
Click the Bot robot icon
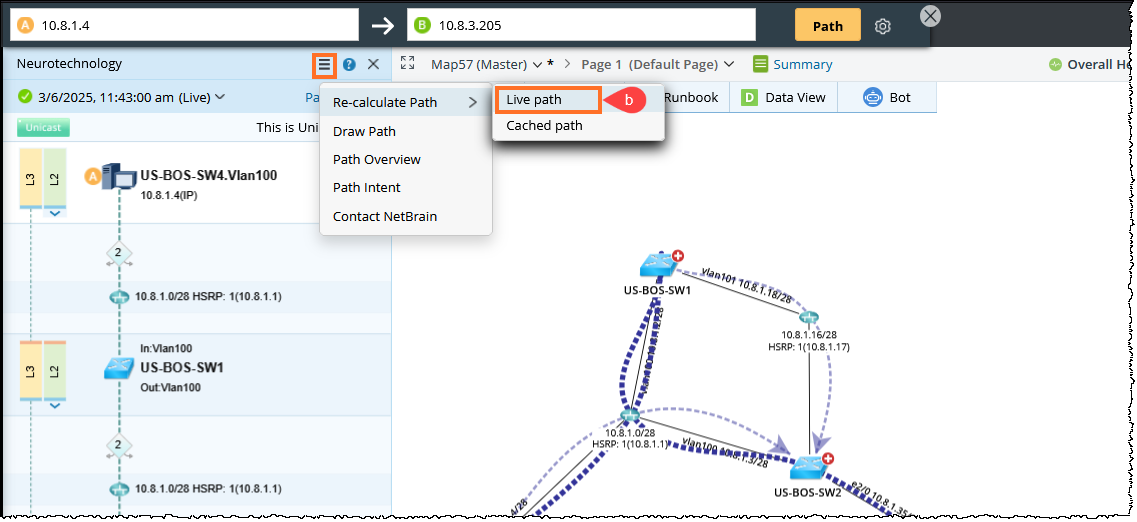pos(872,97)
